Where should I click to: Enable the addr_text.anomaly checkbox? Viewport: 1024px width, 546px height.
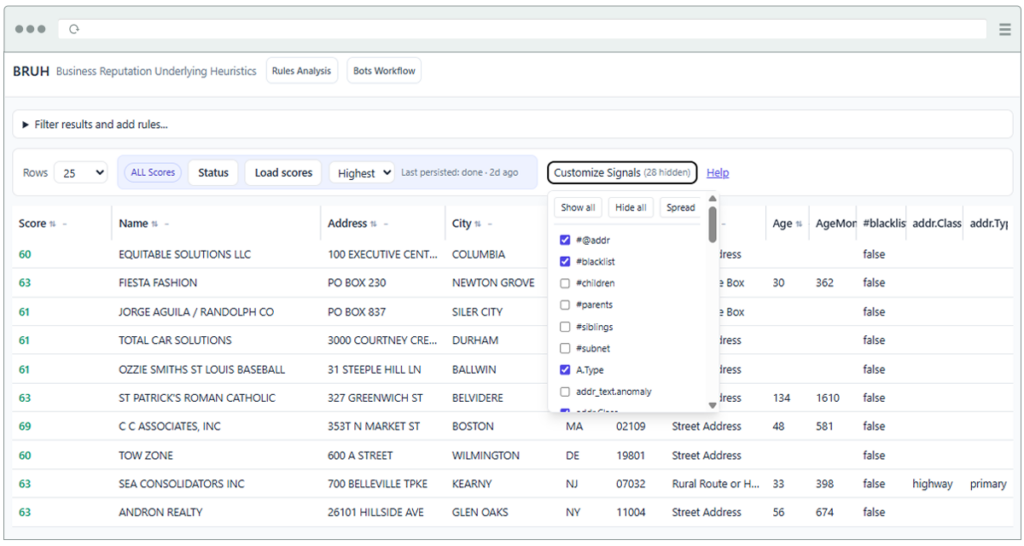pyautogui.click(x=565, y=391)
